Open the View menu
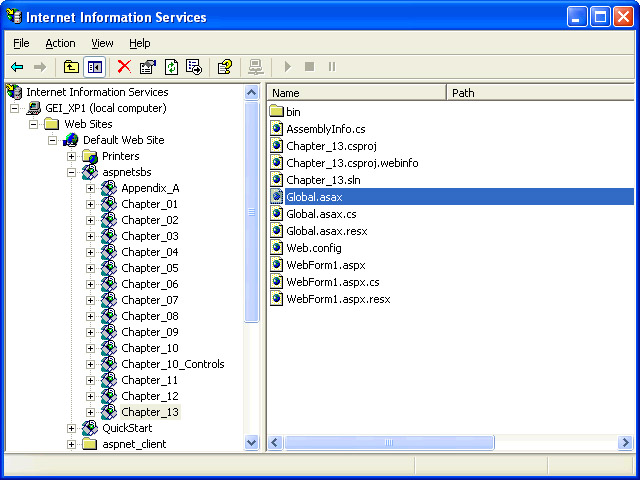 (102, 43)
